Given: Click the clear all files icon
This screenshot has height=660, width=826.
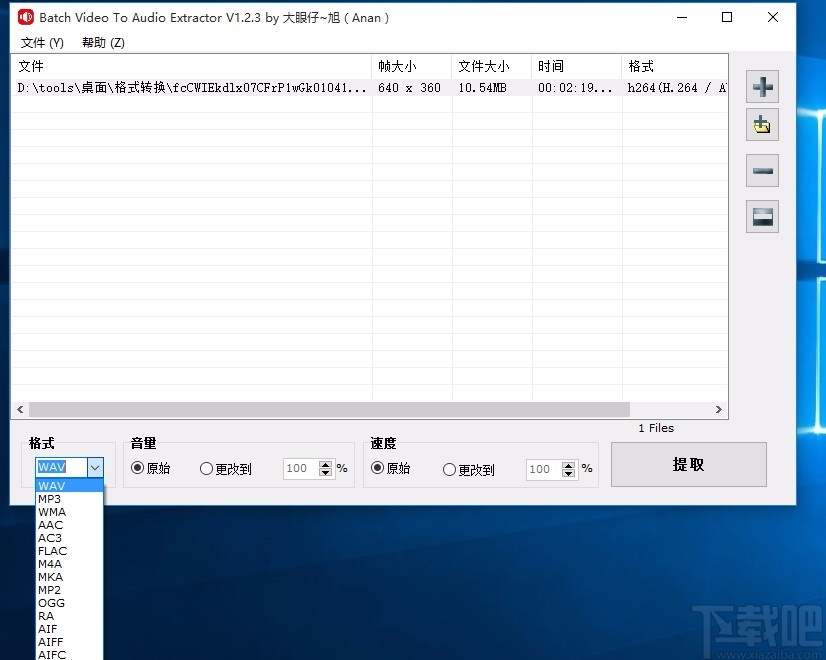Looking at the screenshot, I should point(762,216).
